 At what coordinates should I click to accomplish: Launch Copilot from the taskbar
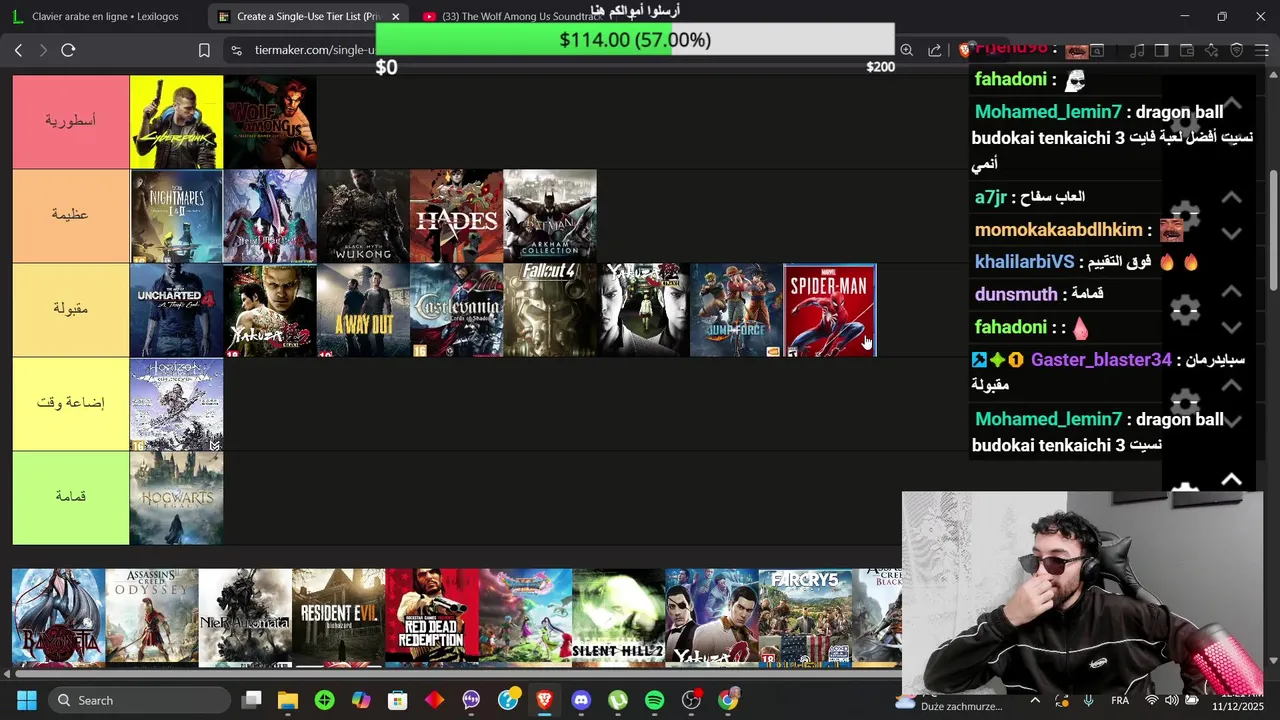pos(361,700)
